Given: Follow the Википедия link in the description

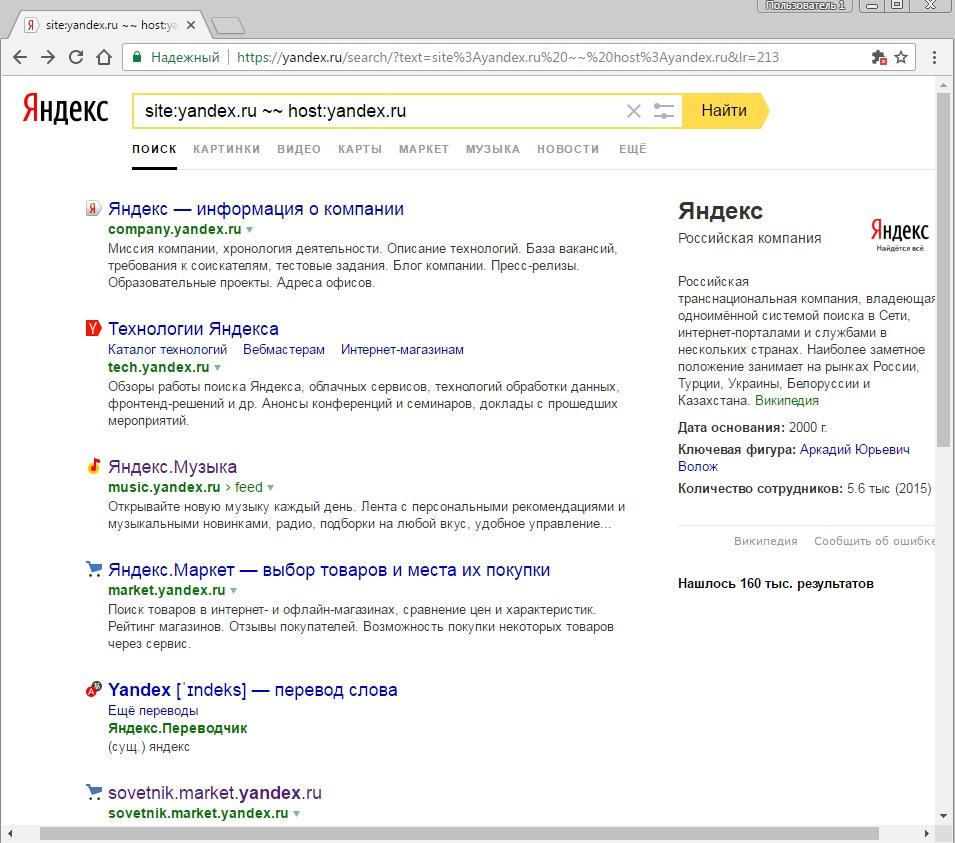Looking at the screenshot, I should 786,401.
